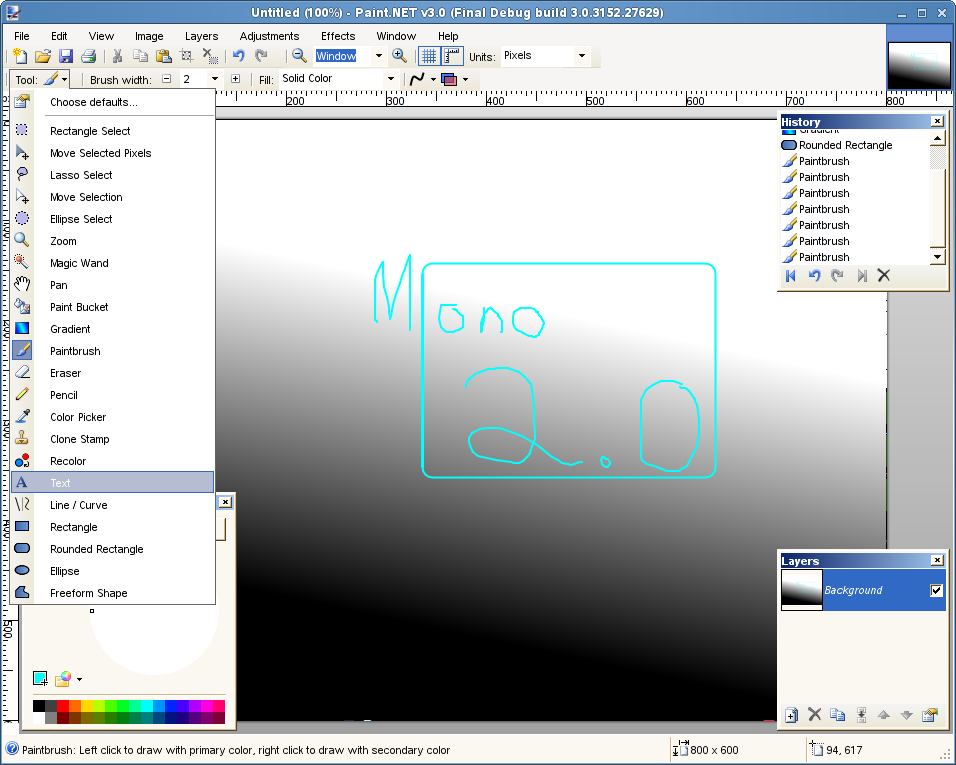Close the History panel
Viewport: 956px width, 765px height.
tap(938, 121)
